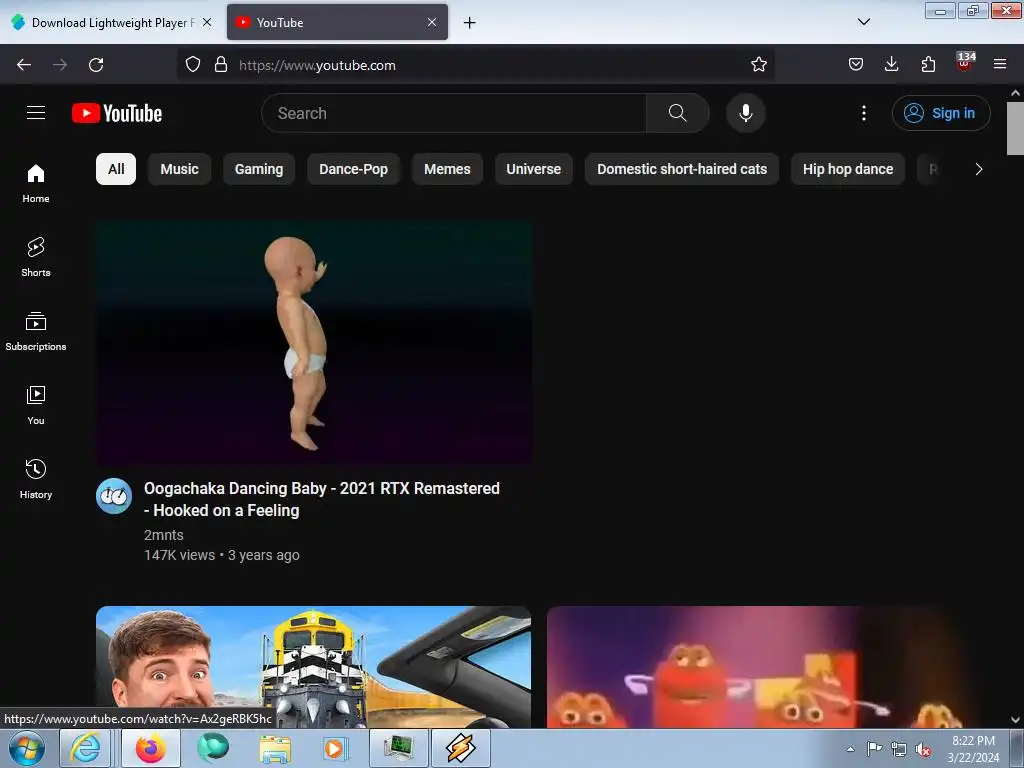Go to Home in sidebar
1024x768 pixels.
point(36,184)
